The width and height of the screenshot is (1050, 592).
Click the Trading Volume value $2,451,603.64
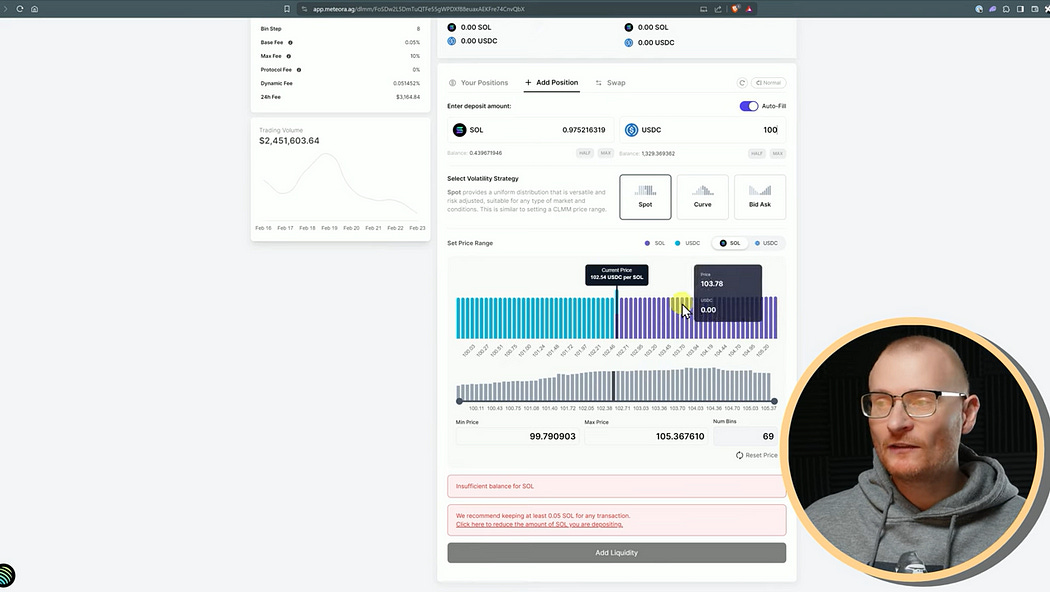(x=289, y=141)
